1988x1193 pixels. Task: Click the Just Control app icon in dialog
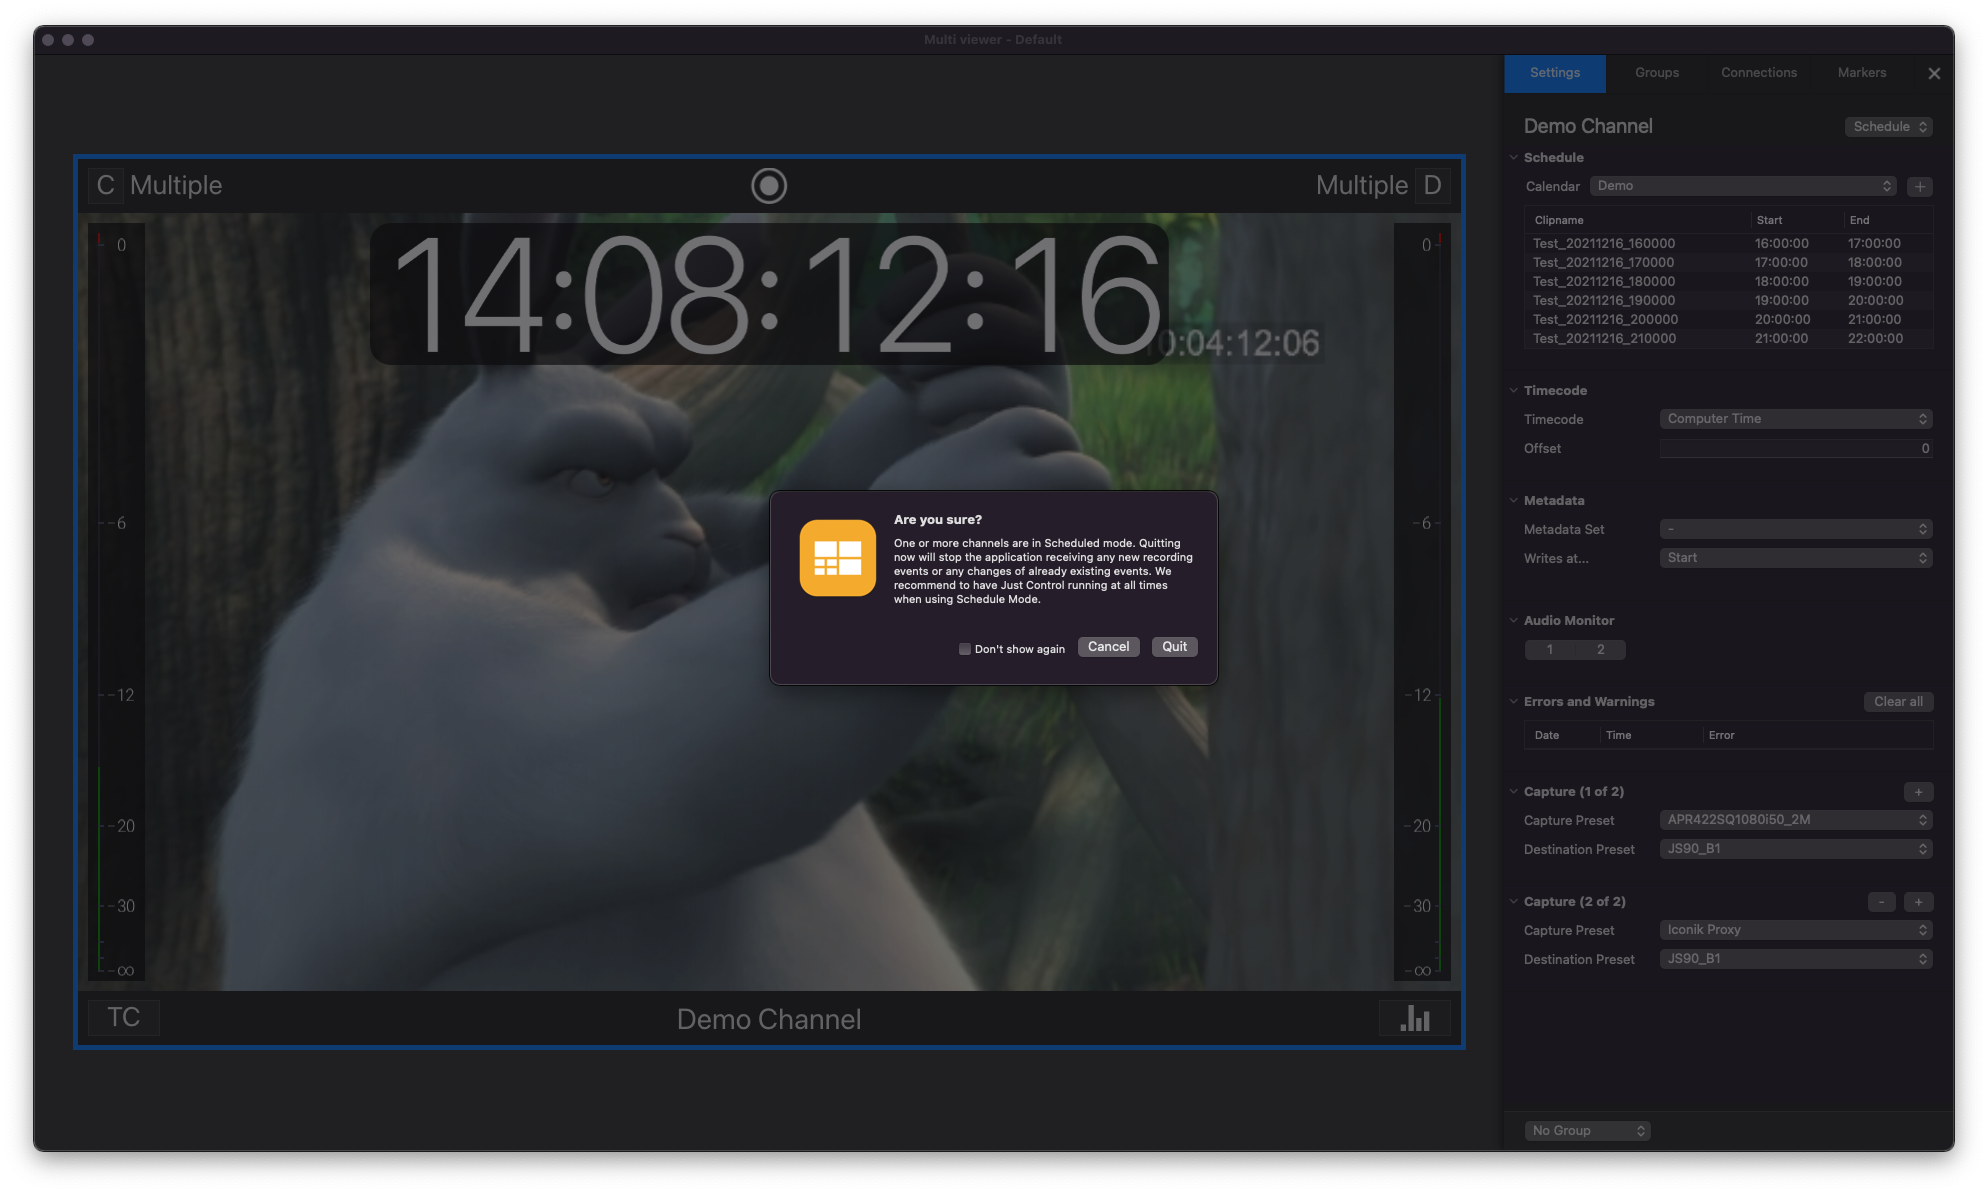tap(838, 558)
